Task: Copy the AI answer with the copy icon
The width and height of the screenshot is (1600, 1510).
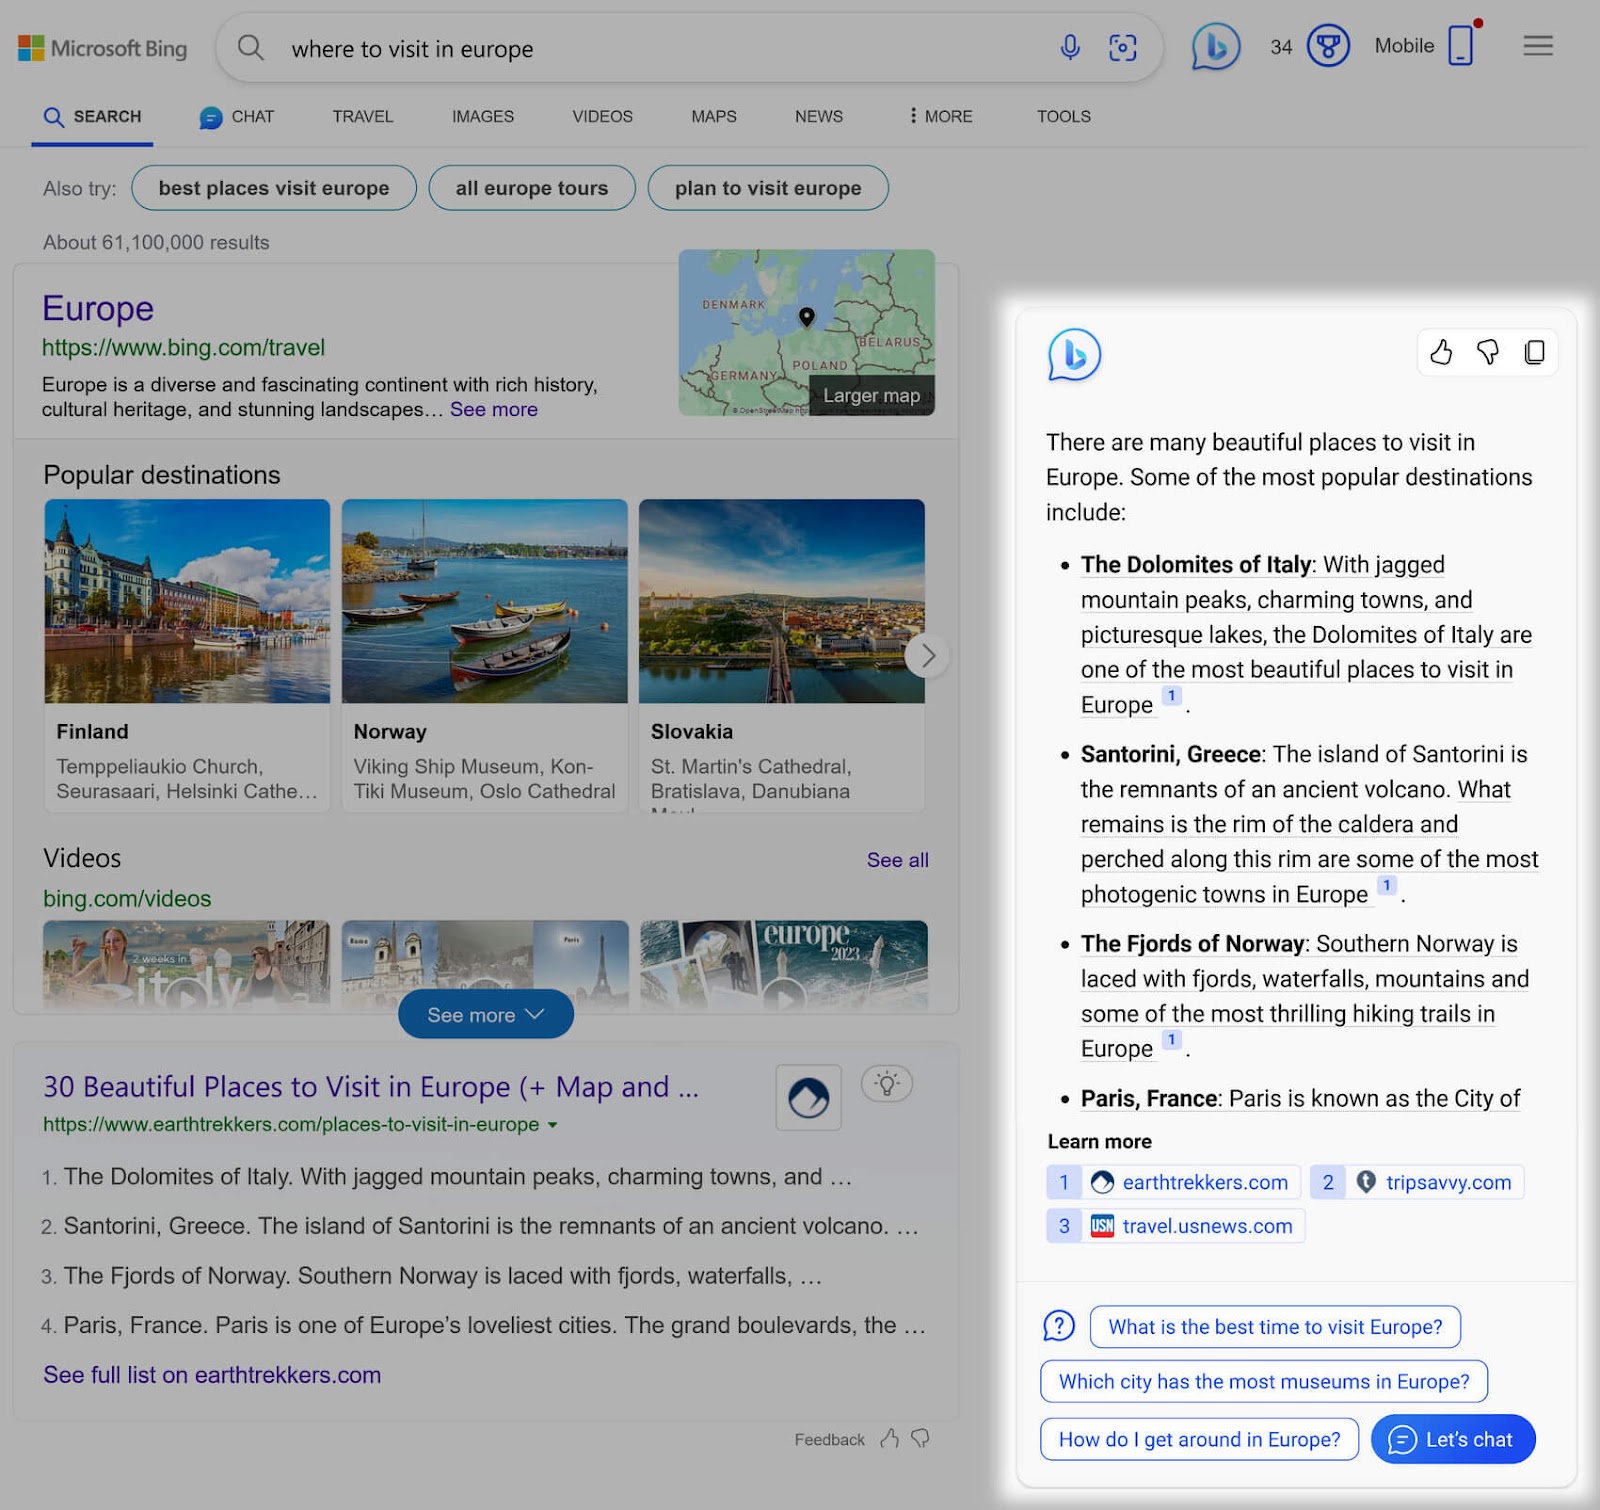Action: pyautogui.click(x=1534, y=352)
